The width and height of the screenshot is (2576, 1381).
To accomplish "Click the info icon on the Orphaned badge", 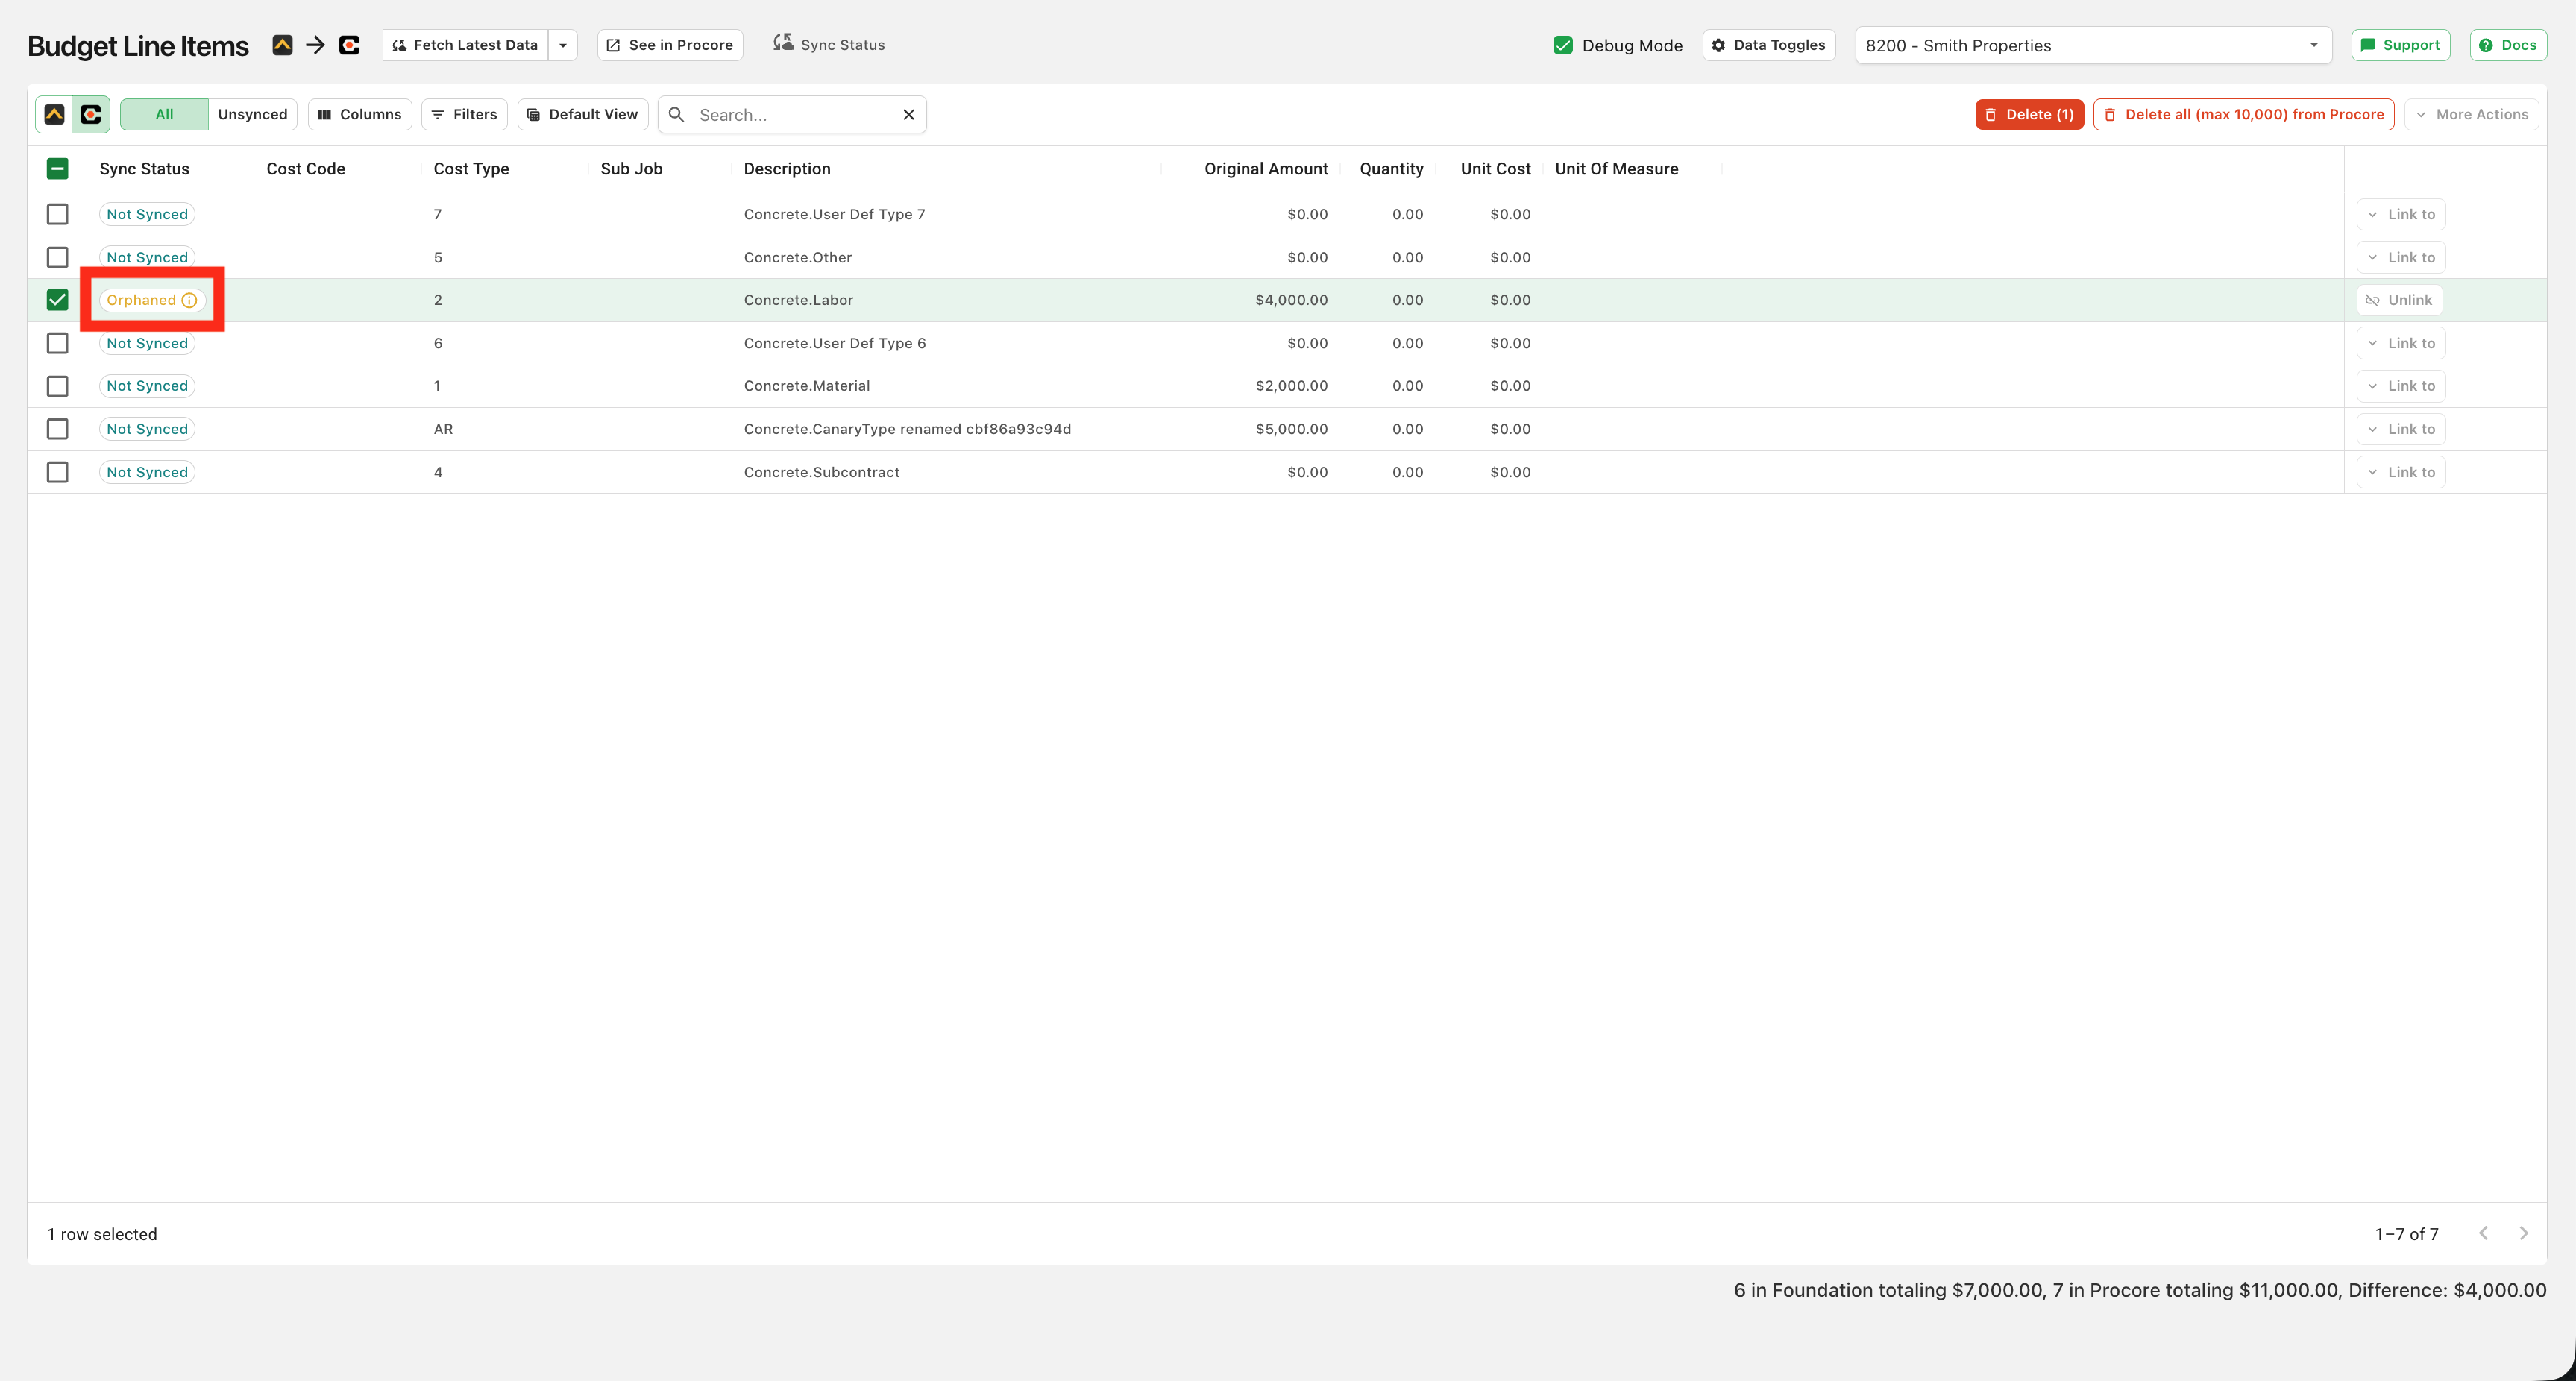I will 189,300.
